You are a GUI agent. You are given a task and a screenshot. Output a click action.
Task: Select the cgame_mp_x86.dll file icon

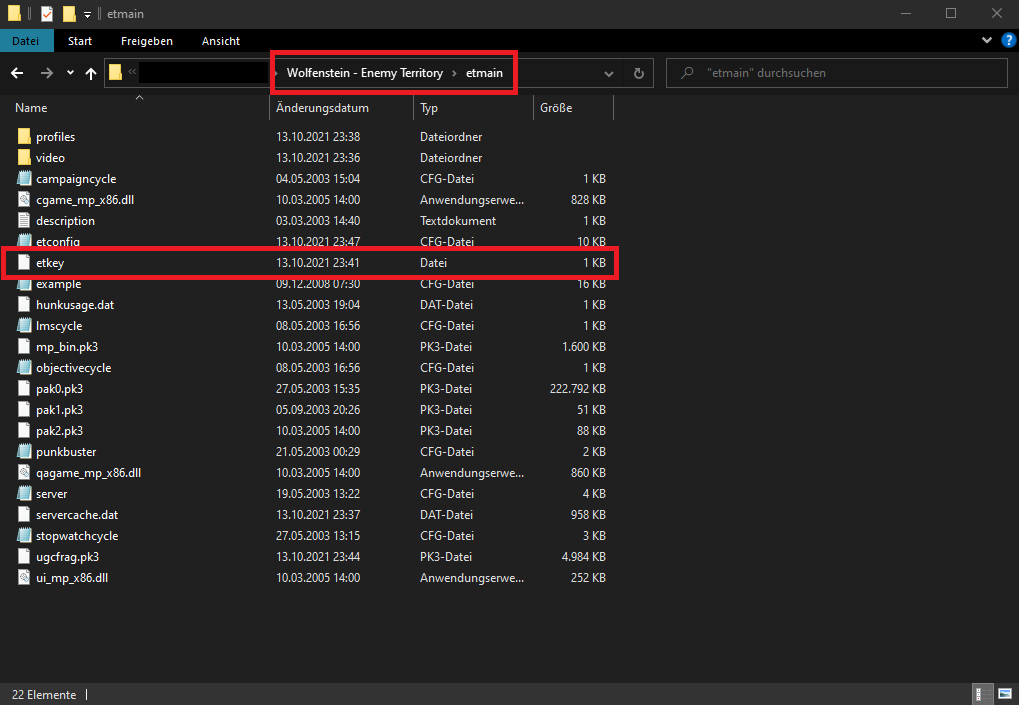point(25,200)
